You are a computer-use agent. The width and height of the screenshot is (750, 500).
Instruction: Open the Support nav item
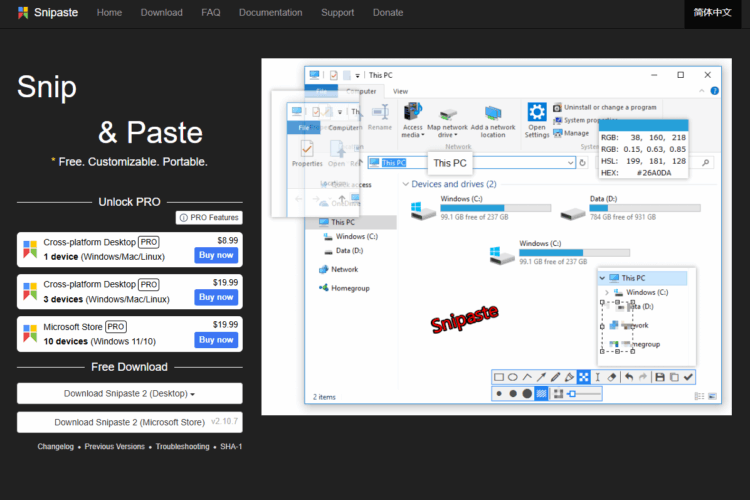click(x=338, y=12)
